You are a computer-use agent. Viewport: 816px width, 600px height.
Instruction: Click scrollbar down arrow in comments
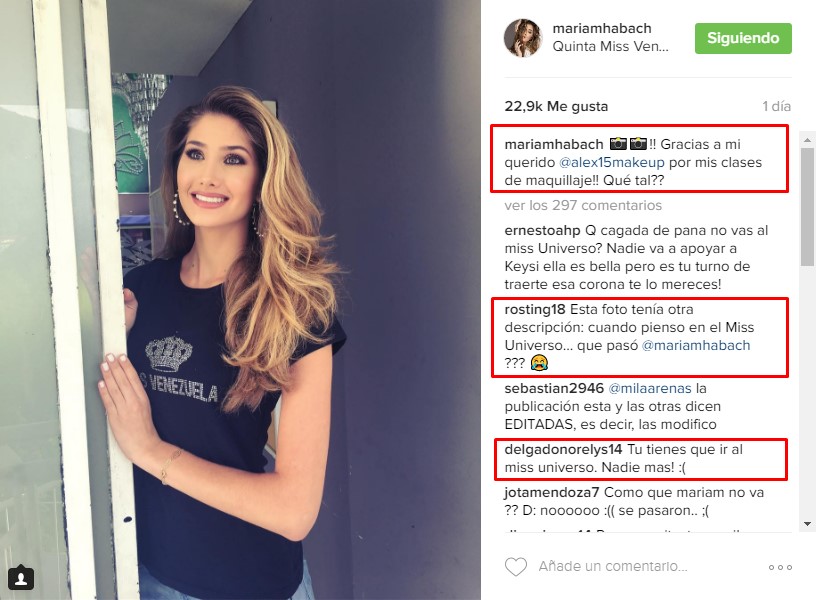pyautogui.click(x=807, y=524)
